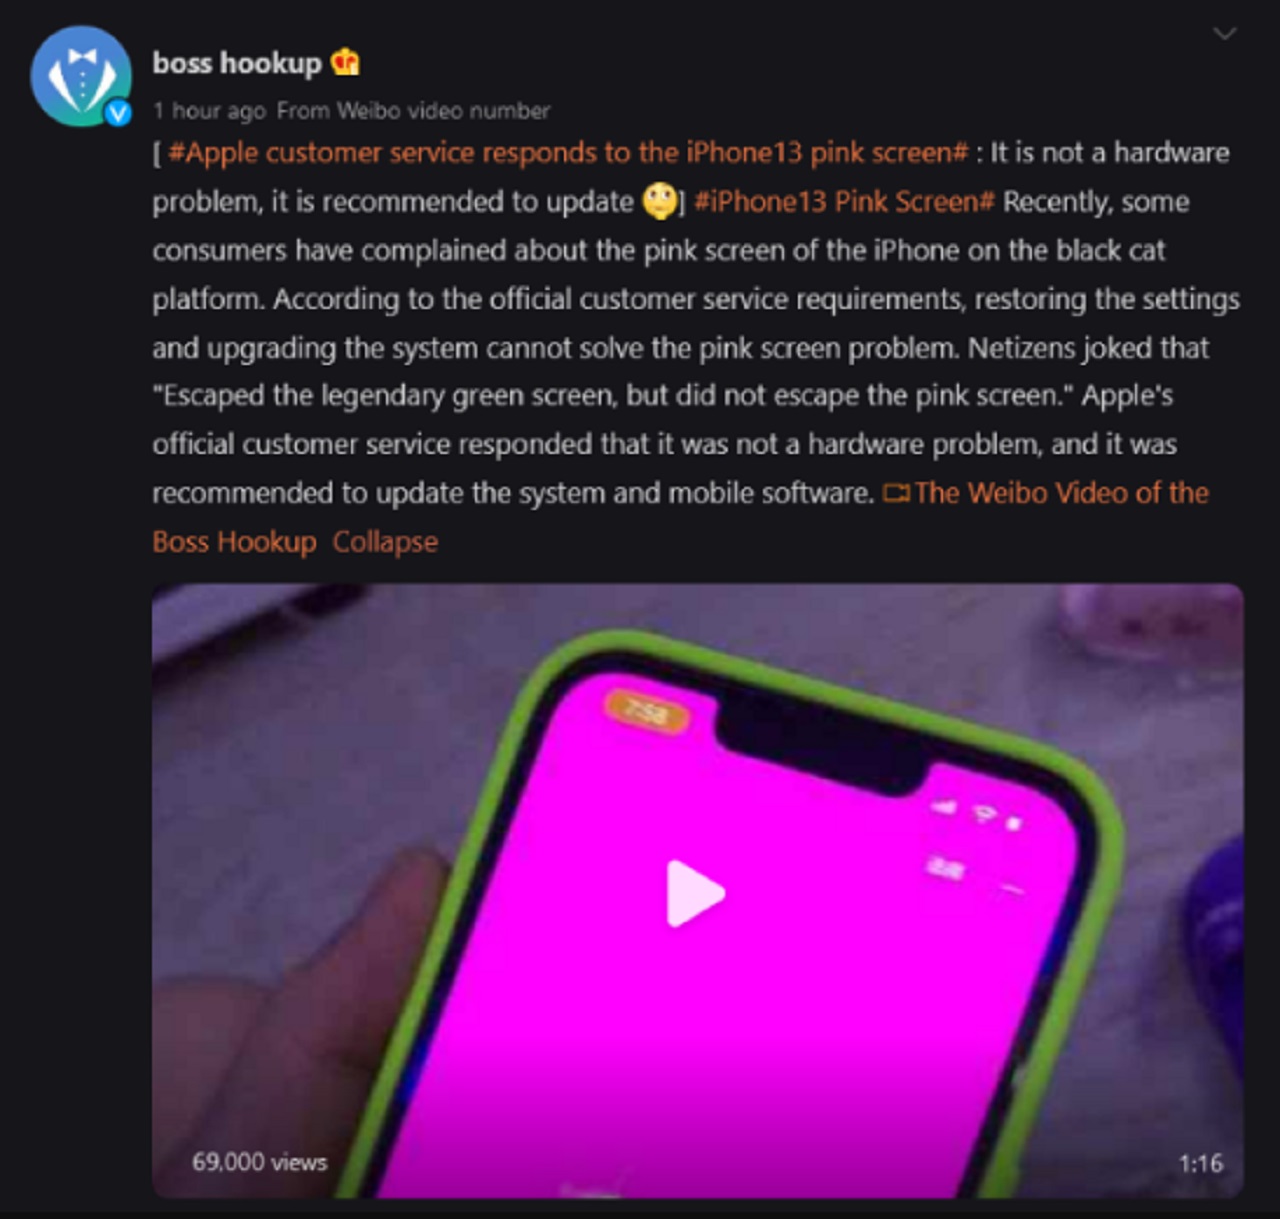Open "The Weibo Video of the" link
Image resolution: width=1280 pixels, height=1219 pixels.
pos(1061,493)
